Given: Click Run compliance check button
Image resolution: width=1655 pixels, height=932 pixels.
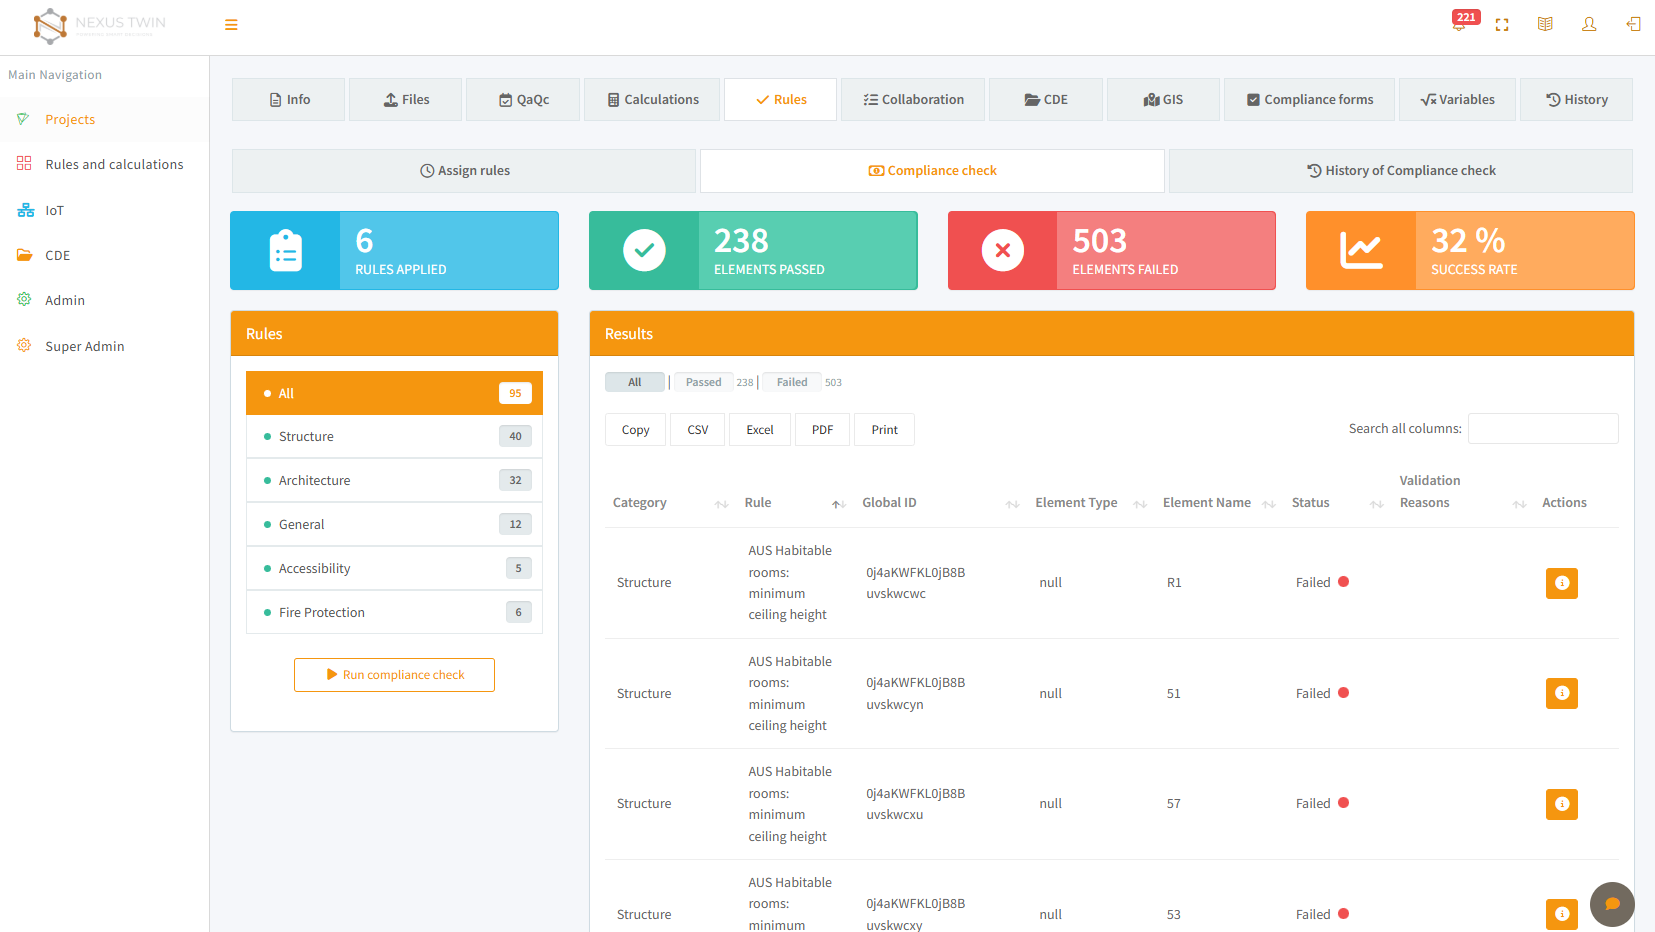Looking at the screenshot, I should 394,675.
